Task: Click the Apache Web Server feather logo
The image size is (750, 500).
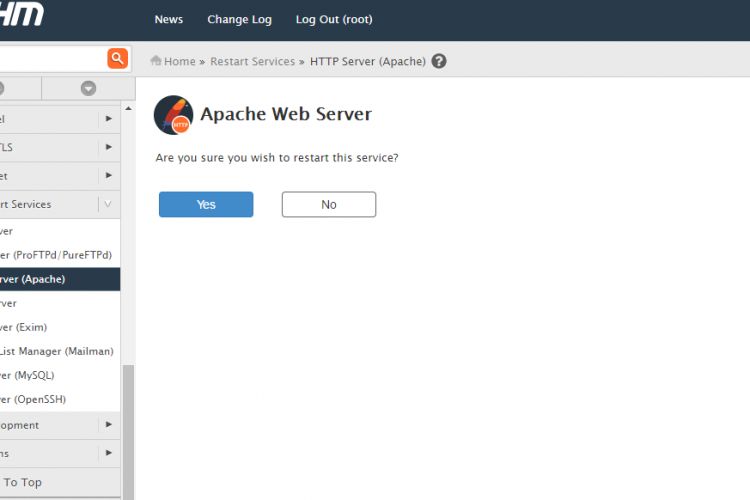Action: [x=173, y=115]
